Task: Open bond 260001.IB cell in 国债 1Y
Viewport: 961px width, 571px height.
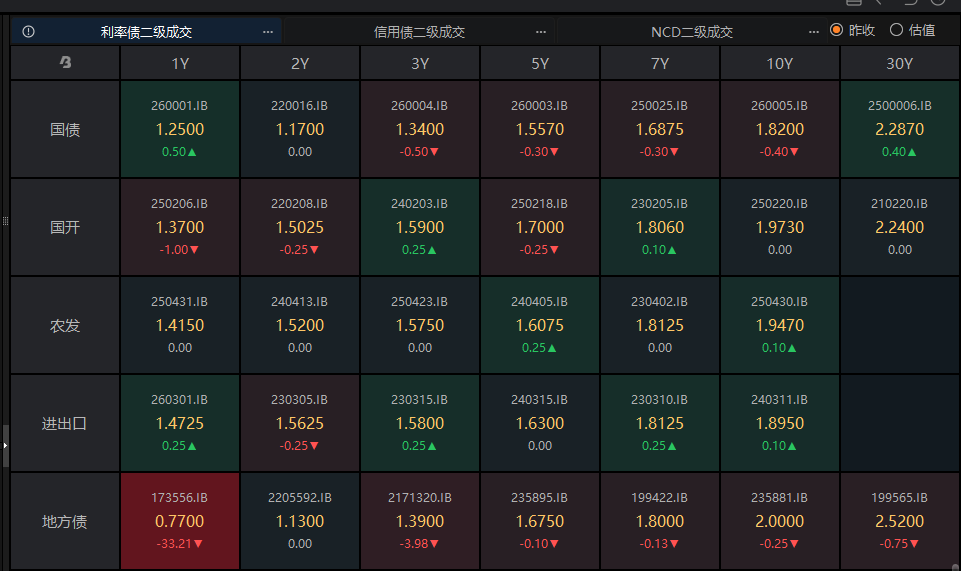Action: tap(180, 129)
